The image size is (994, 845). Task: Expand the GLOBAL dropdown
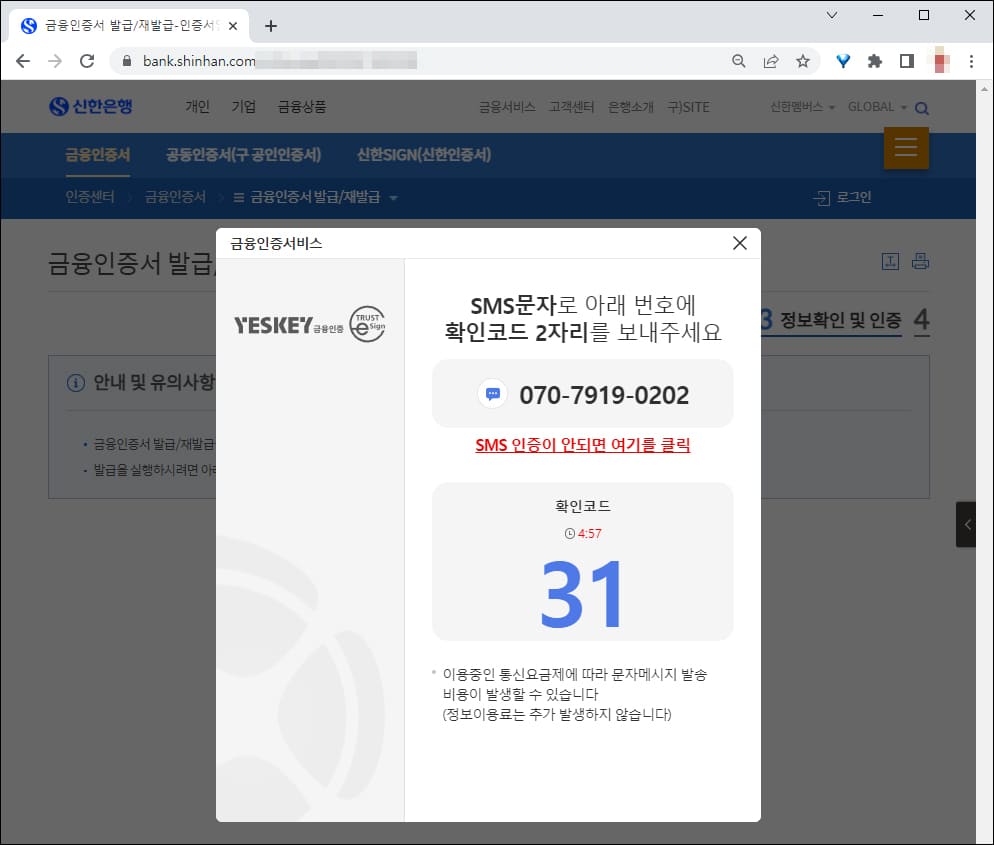pyautogui.click(x=877, y=106)
